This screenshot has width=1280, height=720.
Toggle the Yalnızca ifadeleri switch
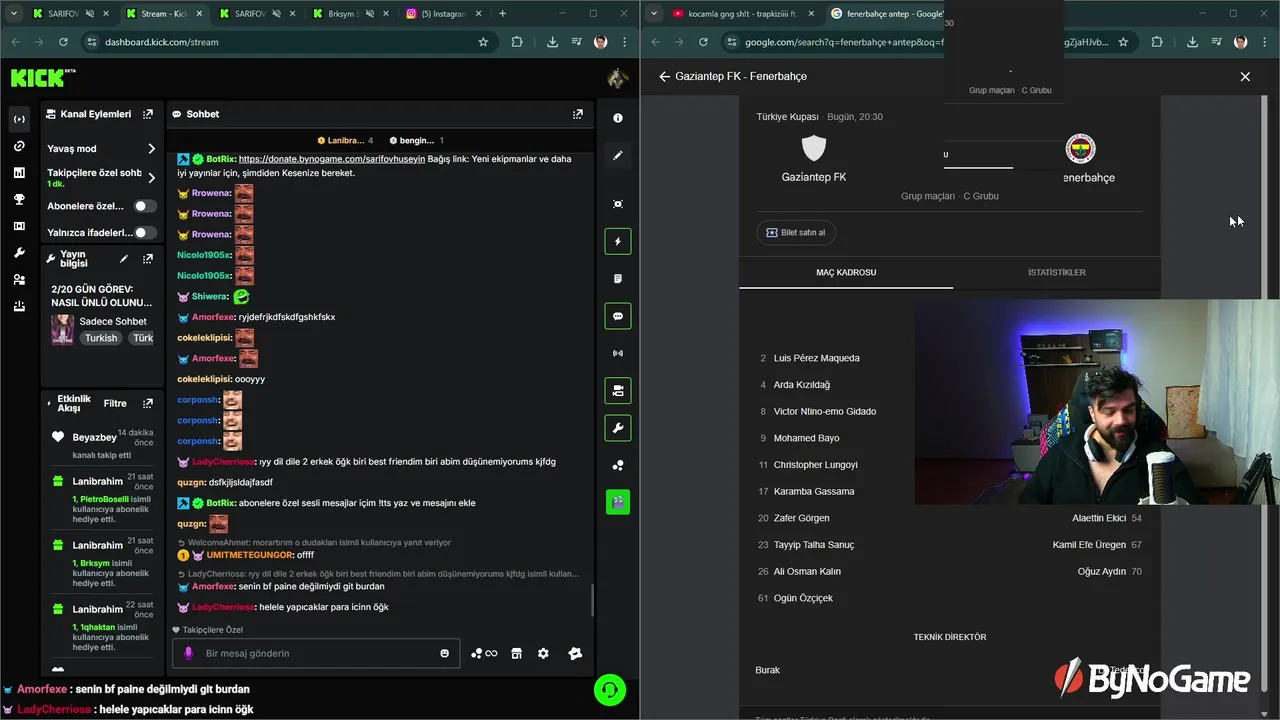coord(146,232)
